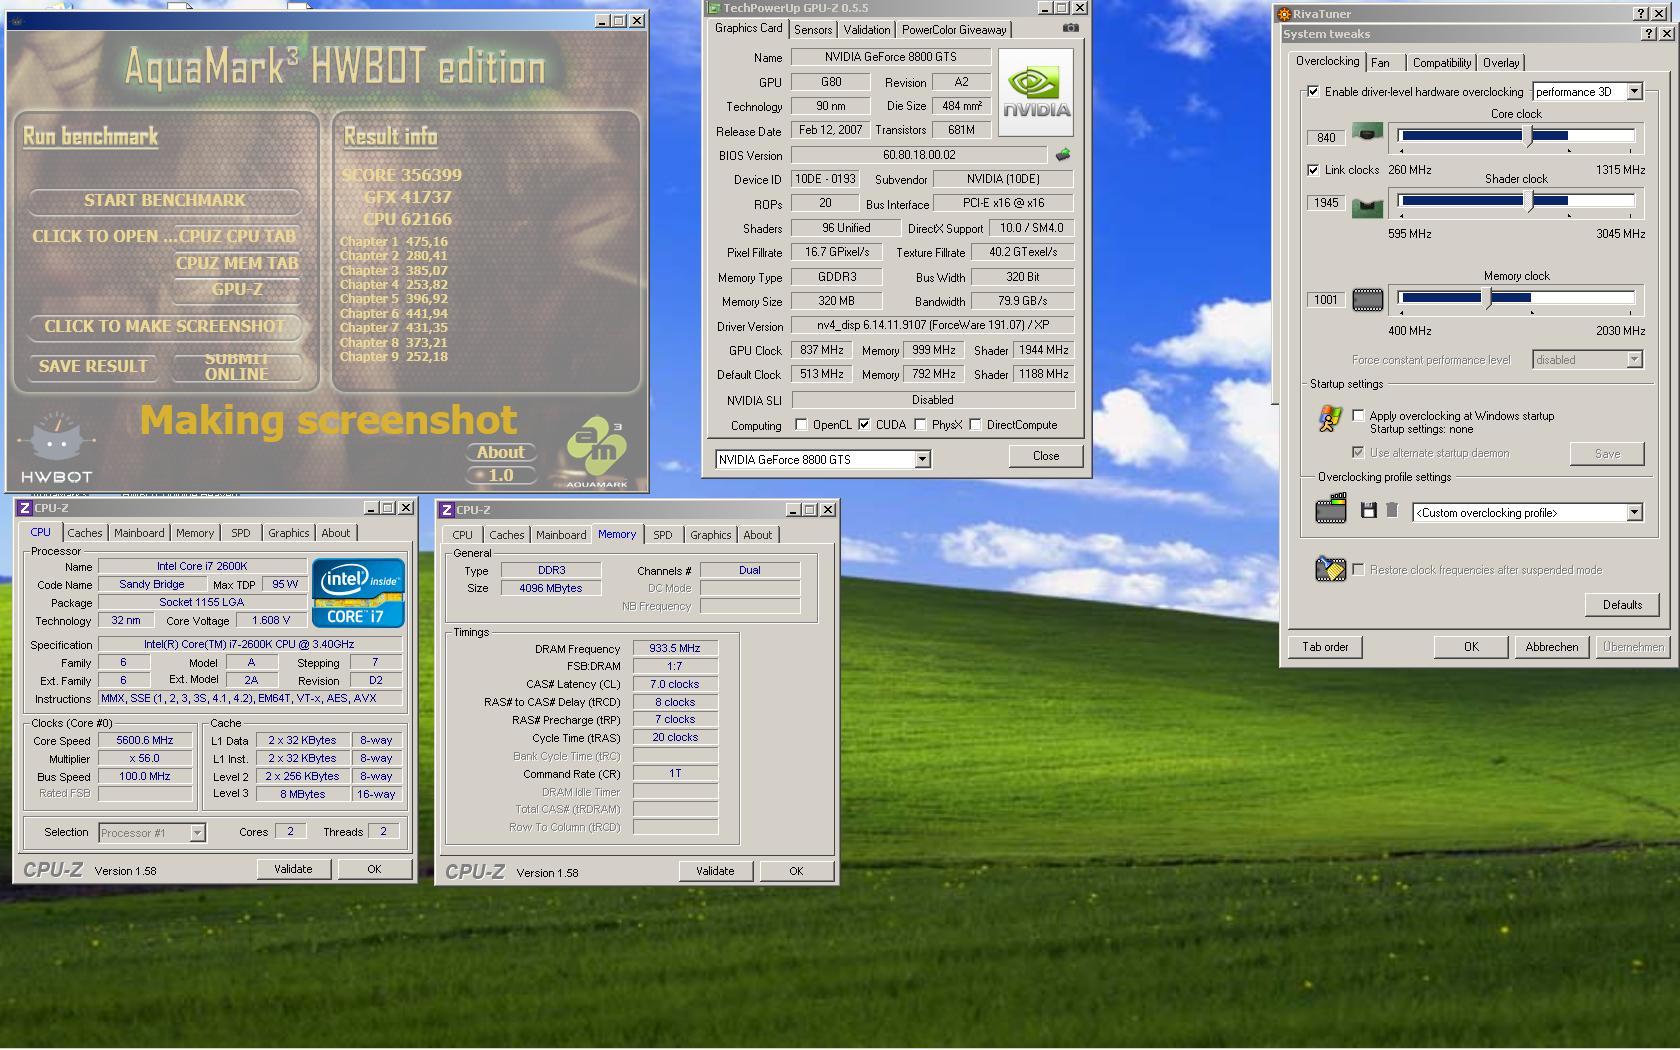
Task: Click the HWBOT robot logo
Action: pyautogui.click(x=56, y=449)
